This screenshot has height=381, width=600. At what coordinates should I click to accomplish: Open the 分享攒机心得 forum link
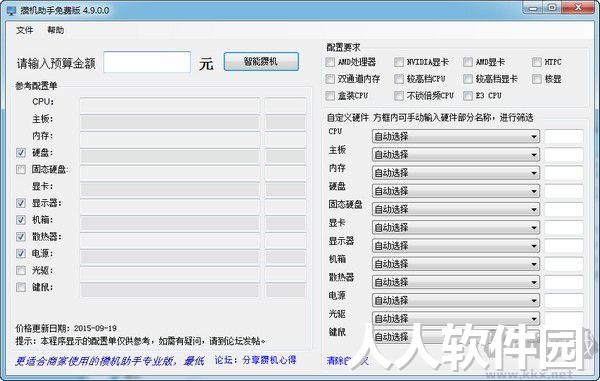269,360
